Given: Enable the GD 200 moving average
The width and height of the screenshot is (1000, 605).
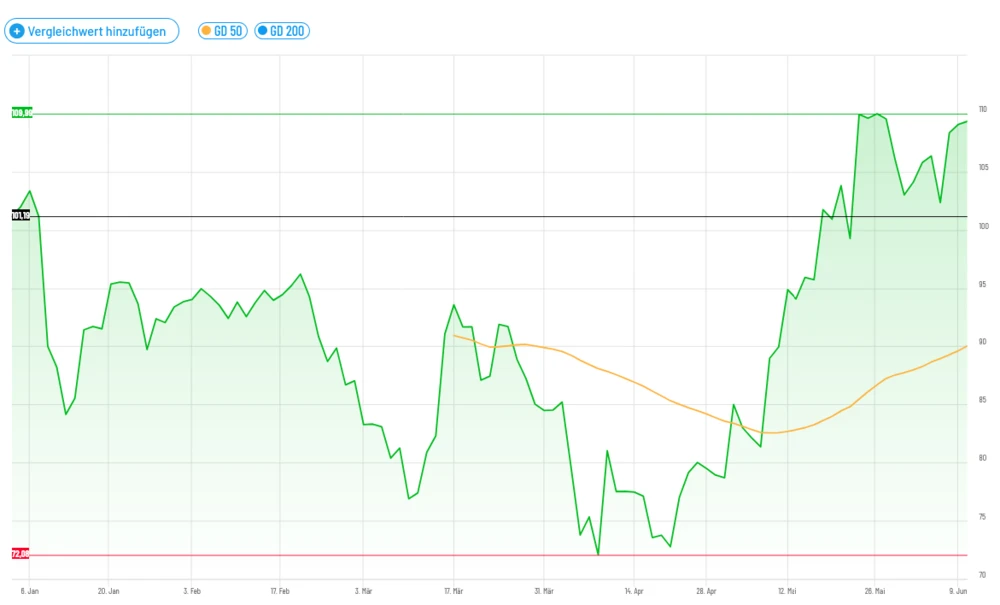Looking at the screenshot, I should [x=282, y=31].
